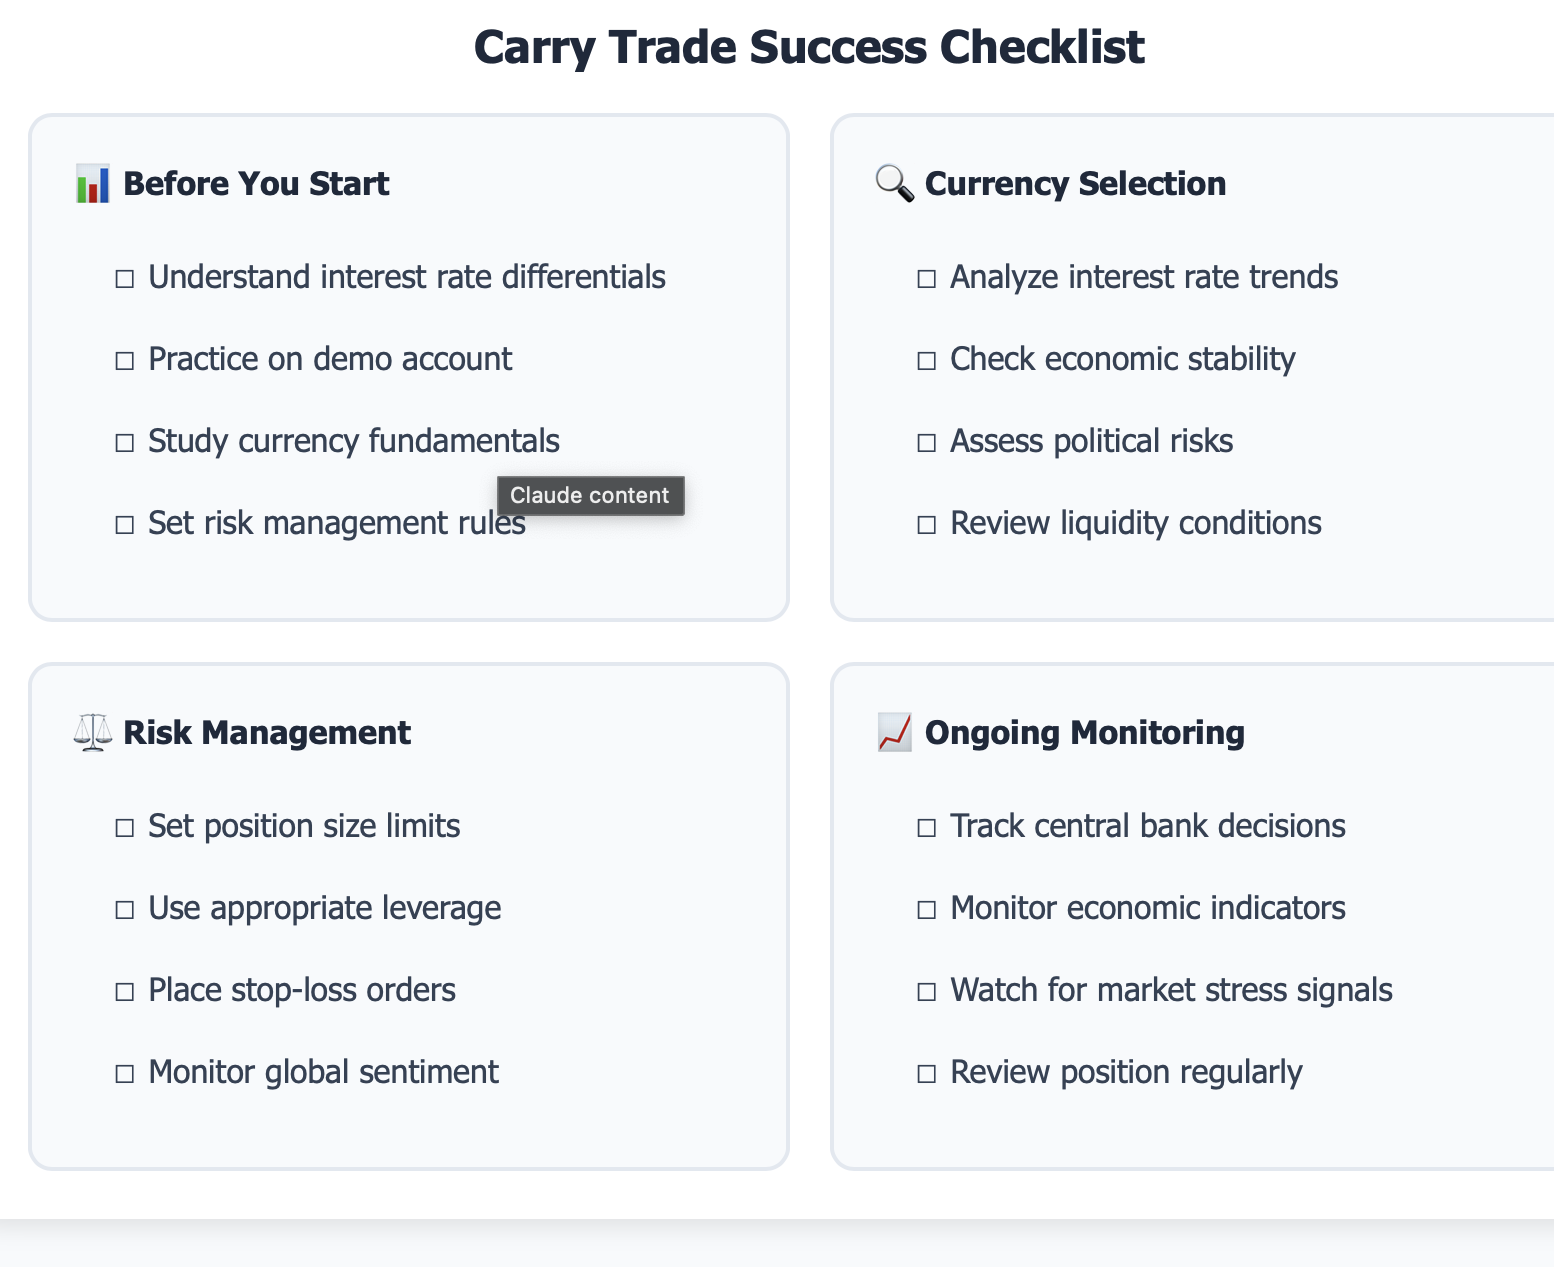1554x1267 pixels.
Task: Click the trend chart icon beside Ongoing Monitoring
Action: pyautogui.click(x=894, y=733)
